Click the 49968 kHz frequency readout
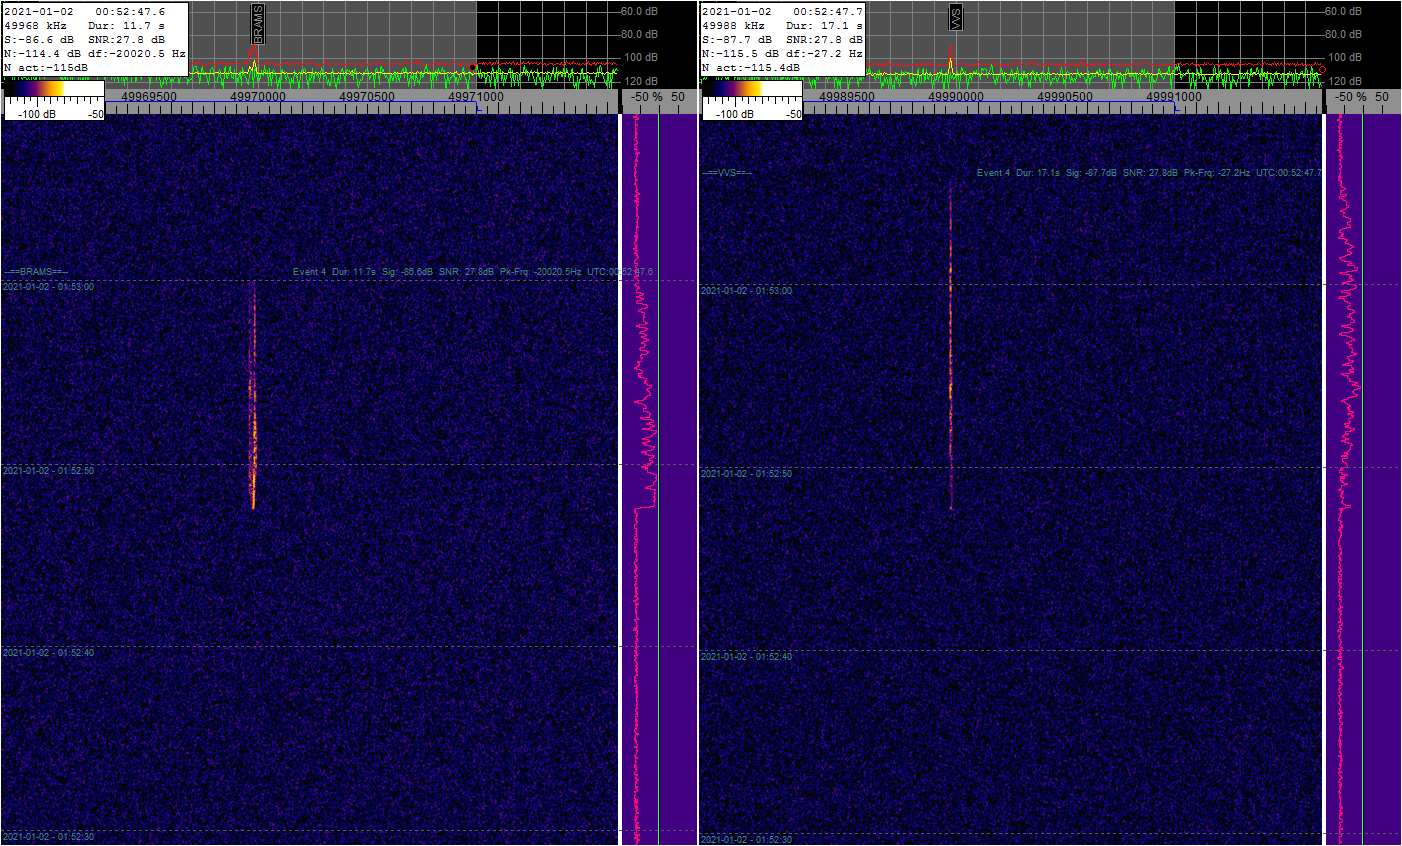Screen dimensions: 1402x846 pyautogui.click(x=36, y=26)
